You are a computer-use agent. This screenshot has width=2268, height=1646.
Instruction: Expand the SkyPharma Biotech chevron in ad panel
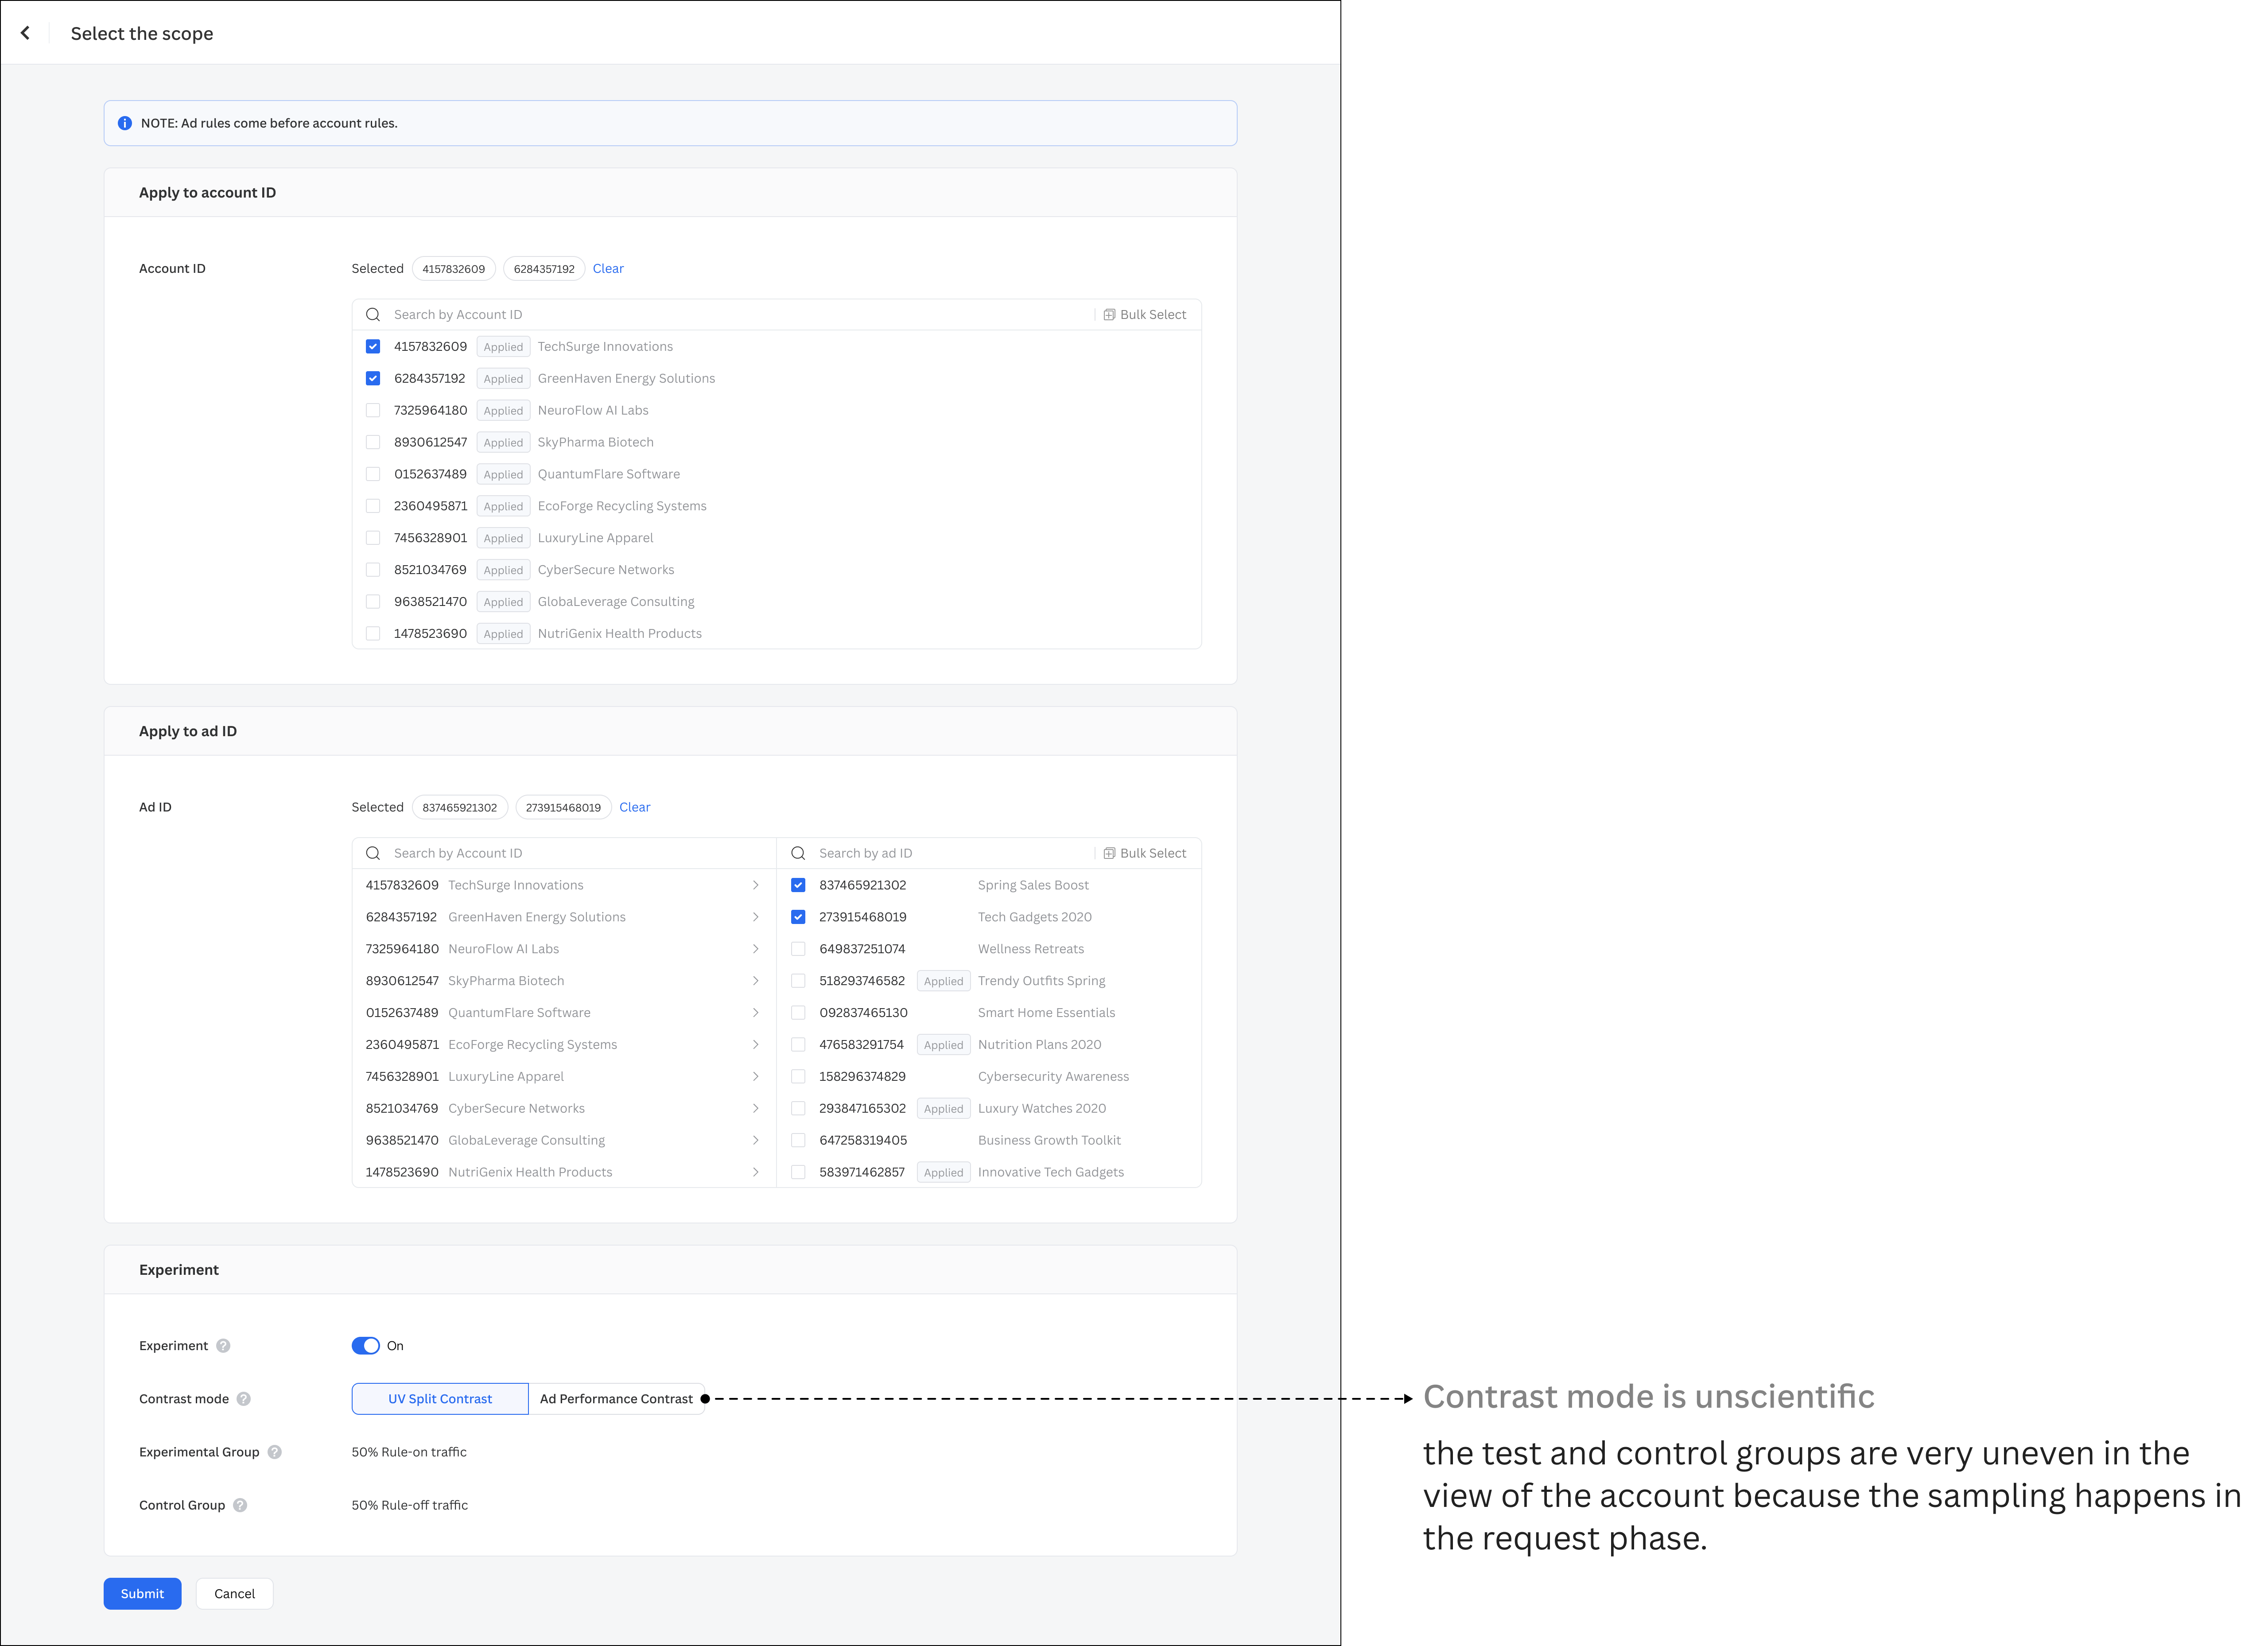click(x=756, y=981)
